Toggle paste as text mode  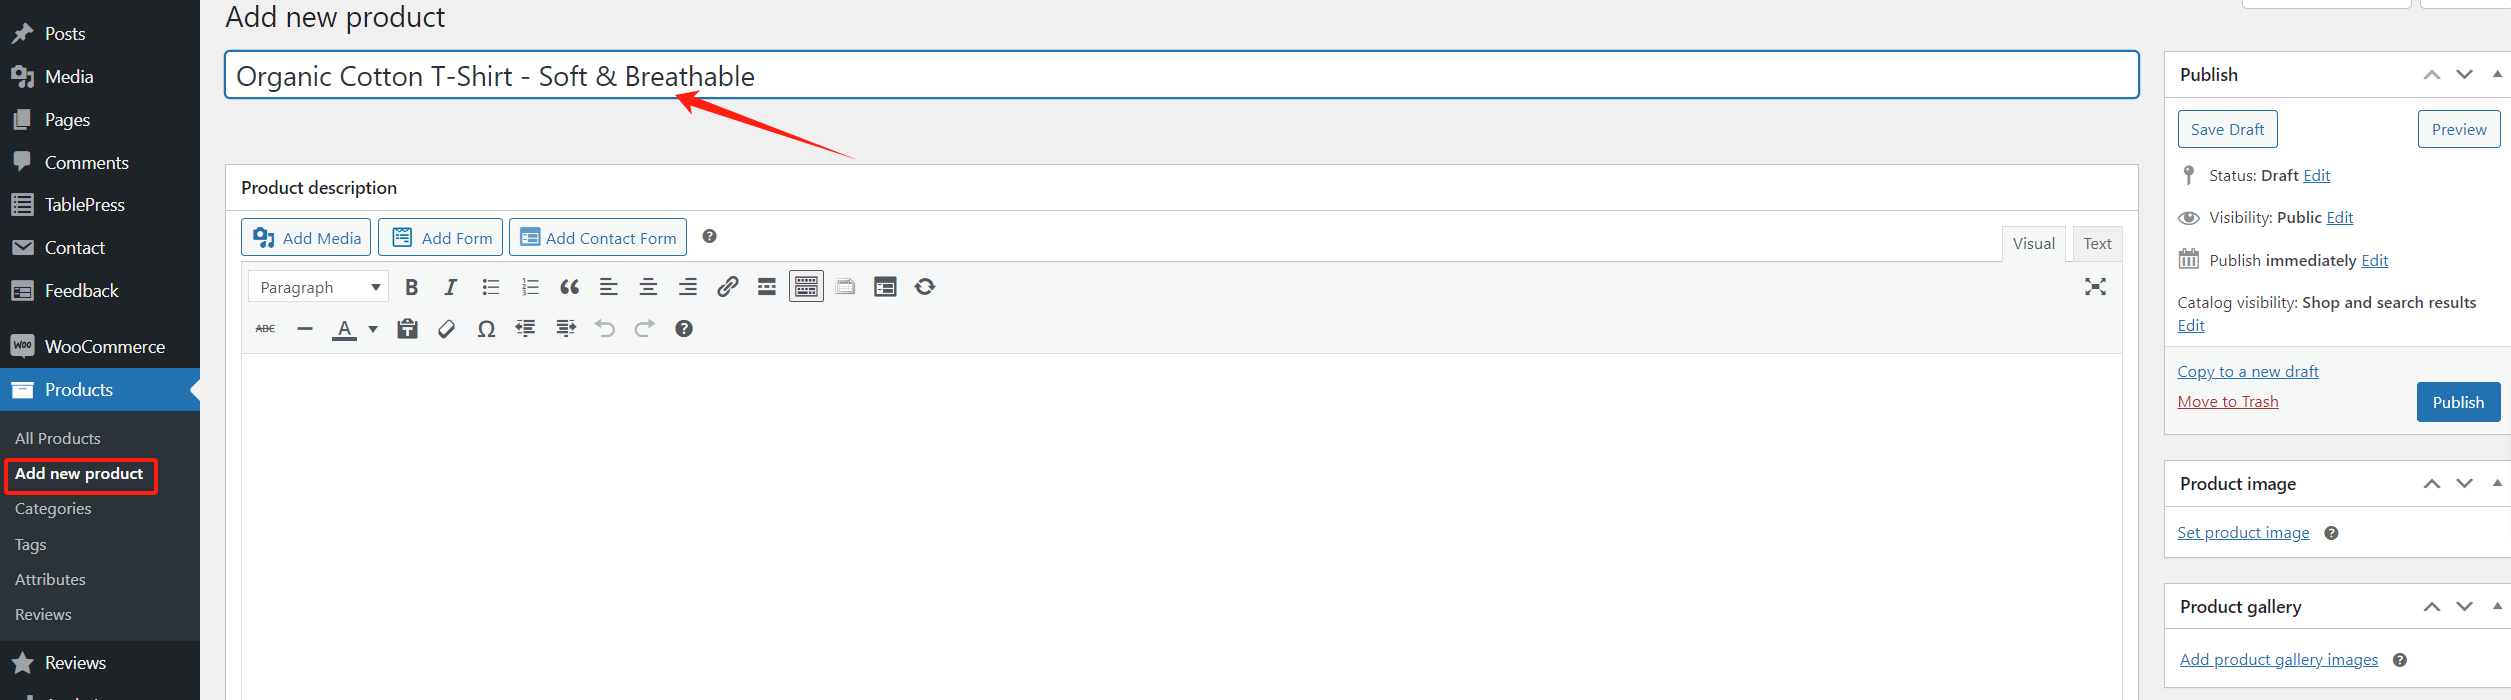click(x=407, y=329)
